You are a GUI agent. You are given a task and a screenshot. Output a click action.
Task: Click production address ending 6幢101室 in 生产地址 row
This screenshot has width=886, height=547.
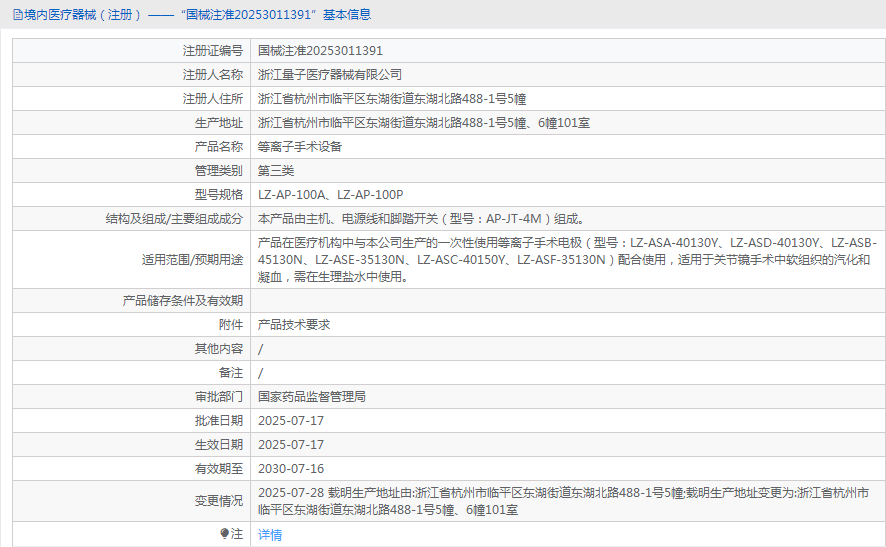tap(424, 123)
